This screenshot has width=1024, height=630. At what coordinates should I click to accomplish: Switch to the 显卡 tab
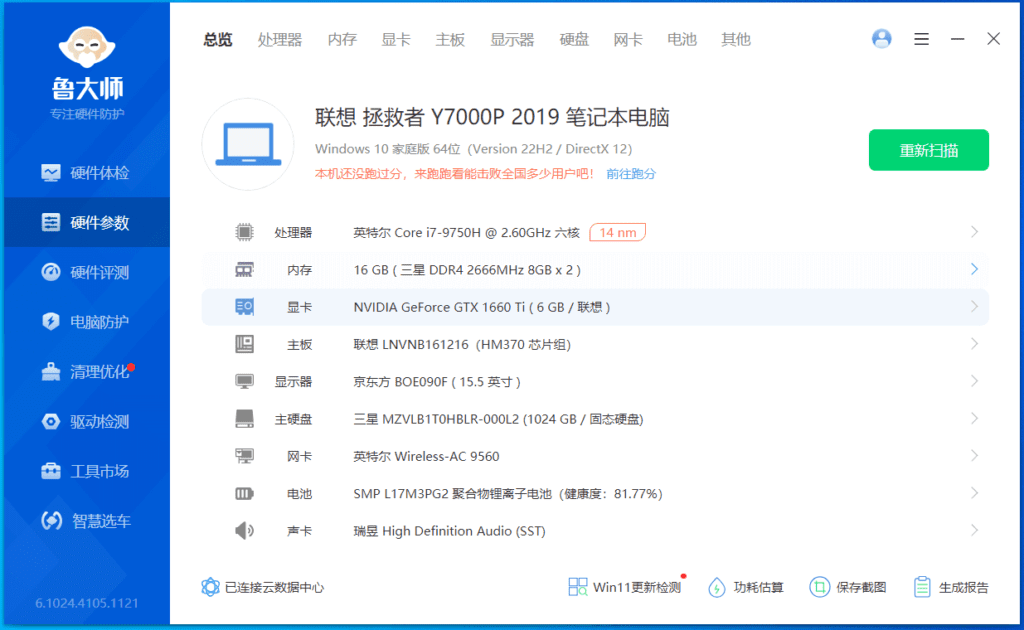(x=396, y=40)
